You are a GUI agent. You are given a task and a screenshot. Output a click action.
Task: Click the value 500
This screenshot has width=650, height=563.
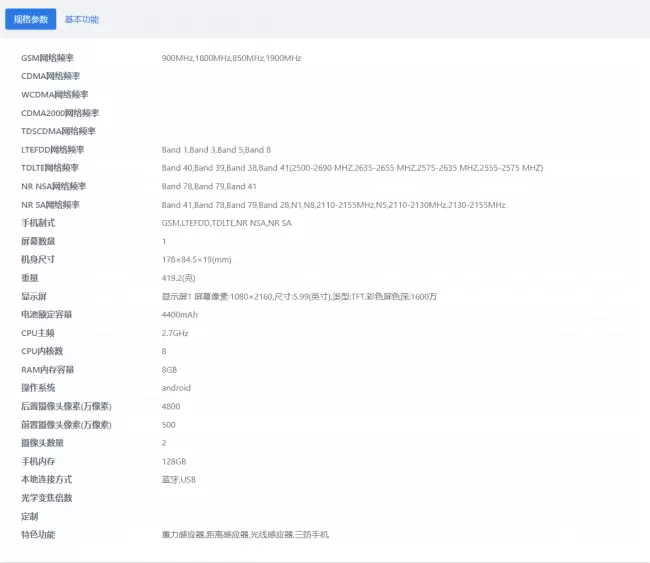(x=169, y=425)
